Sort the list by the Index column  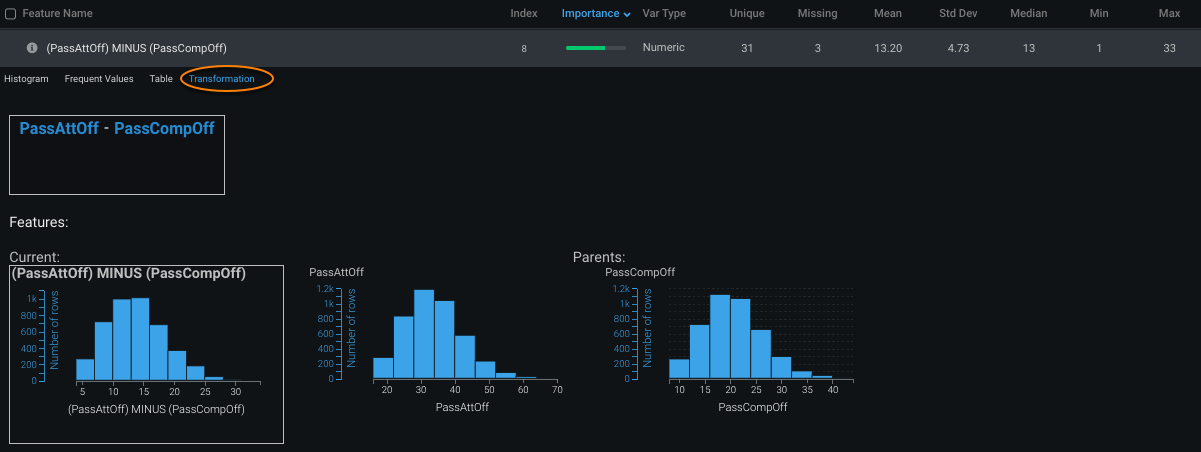pyautogui.click(x=523, y=14)
